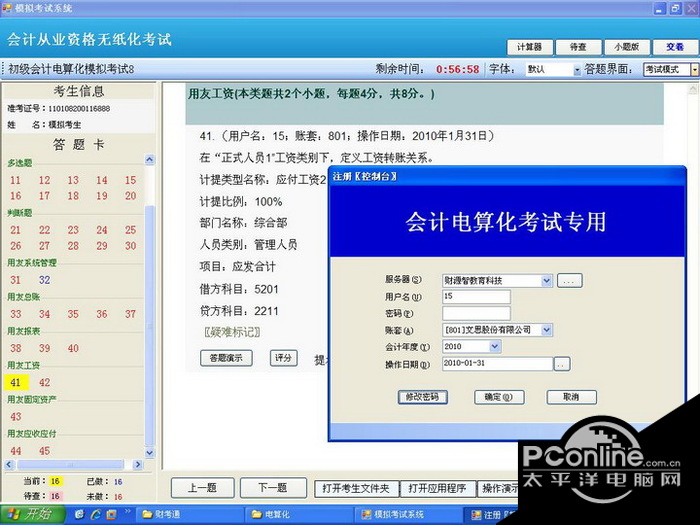Select question 13 under 多选题
Viewport: 700px width, 525px height.
(x=73, y=180)
